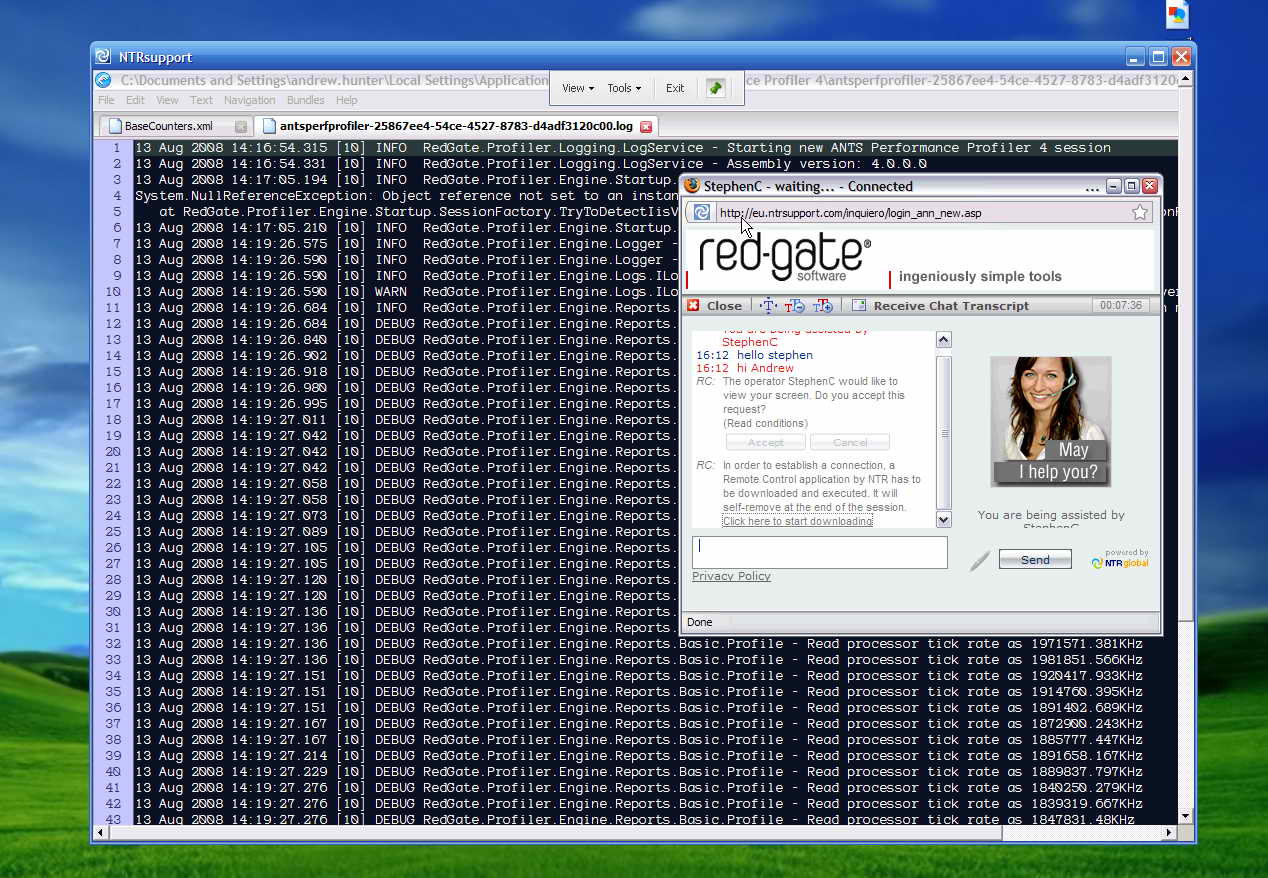Screen dimensions: 1268x878
Task: Open the Help menu in the editor
Action: click(346, 100)
